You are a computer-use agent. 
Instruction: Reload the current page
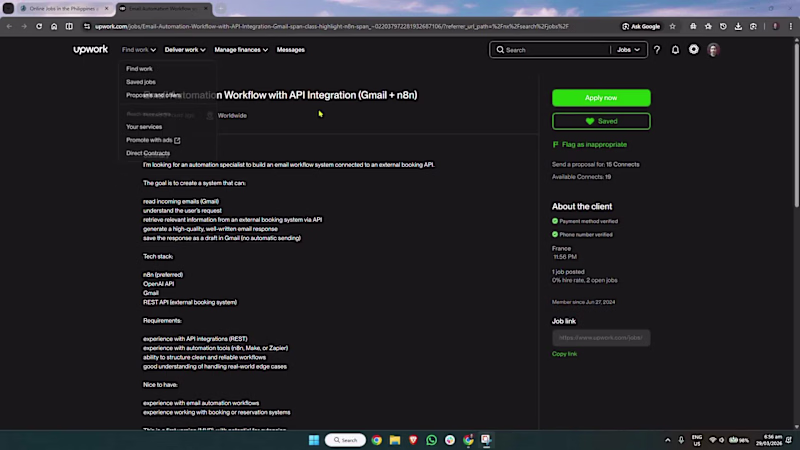(x=39, y=26)
